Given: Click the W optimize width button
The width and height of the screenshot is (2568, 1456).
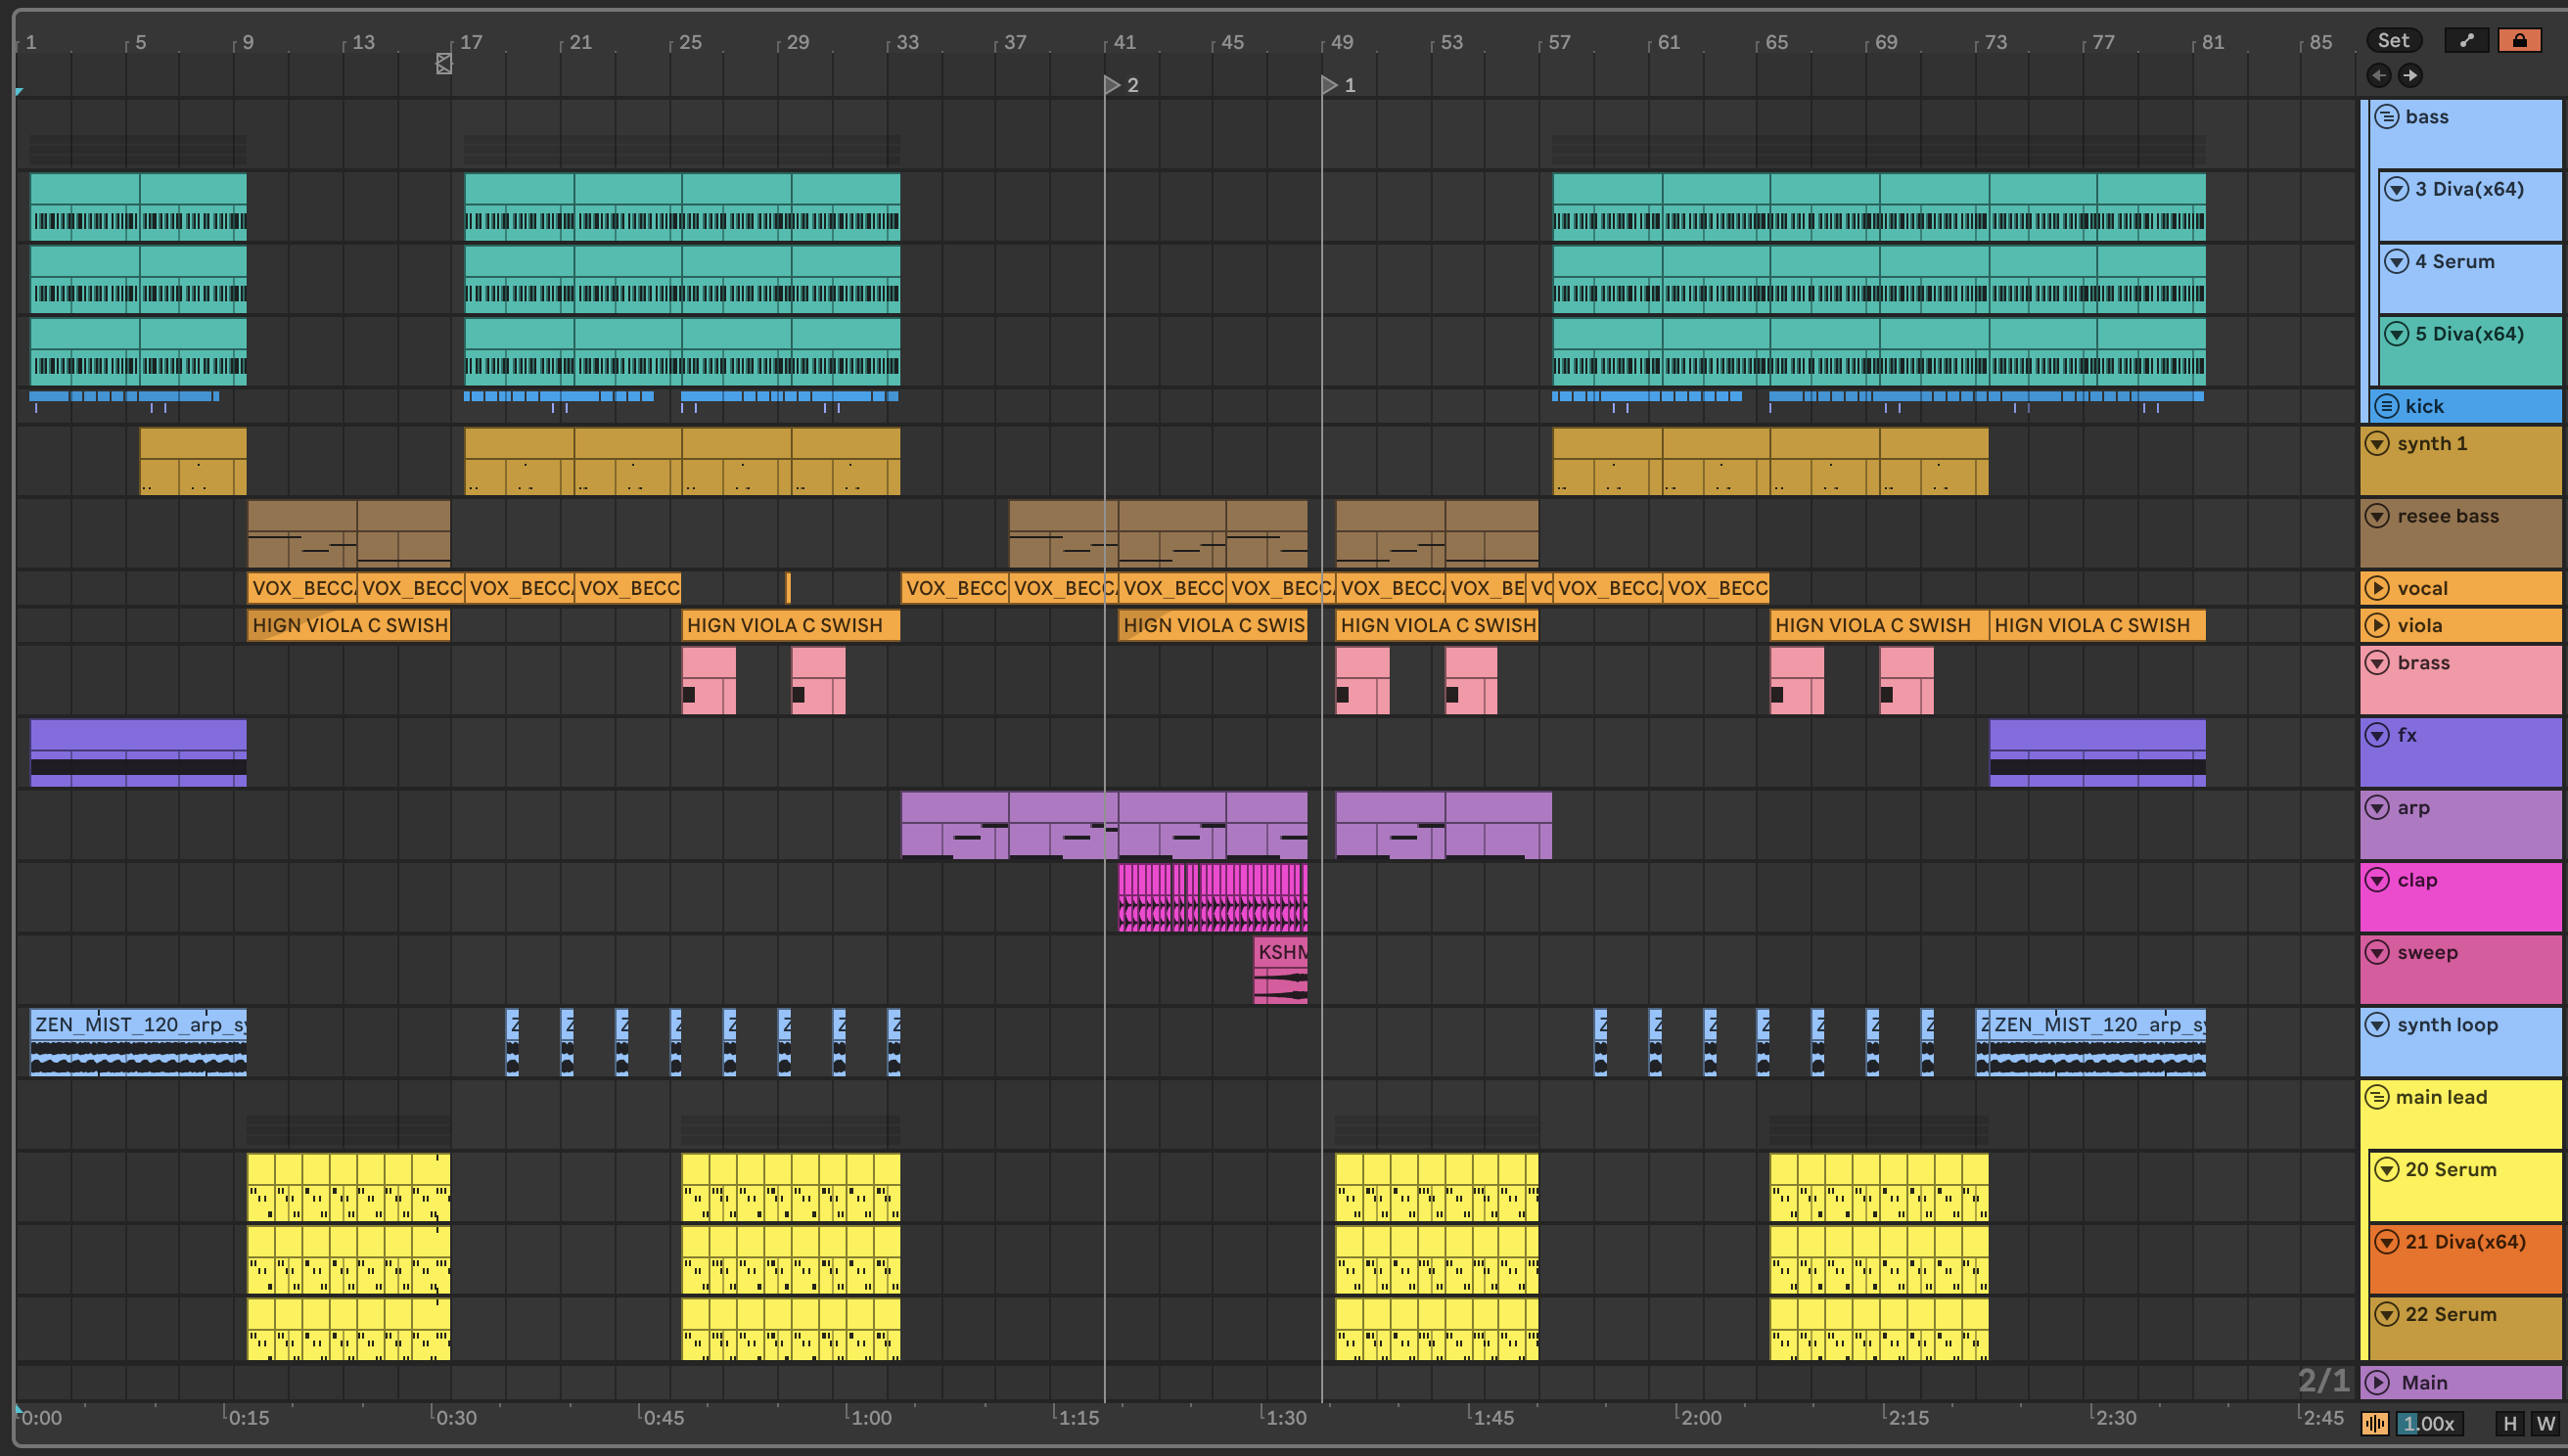Looking at the screenshot, I should point(2545,1423).
